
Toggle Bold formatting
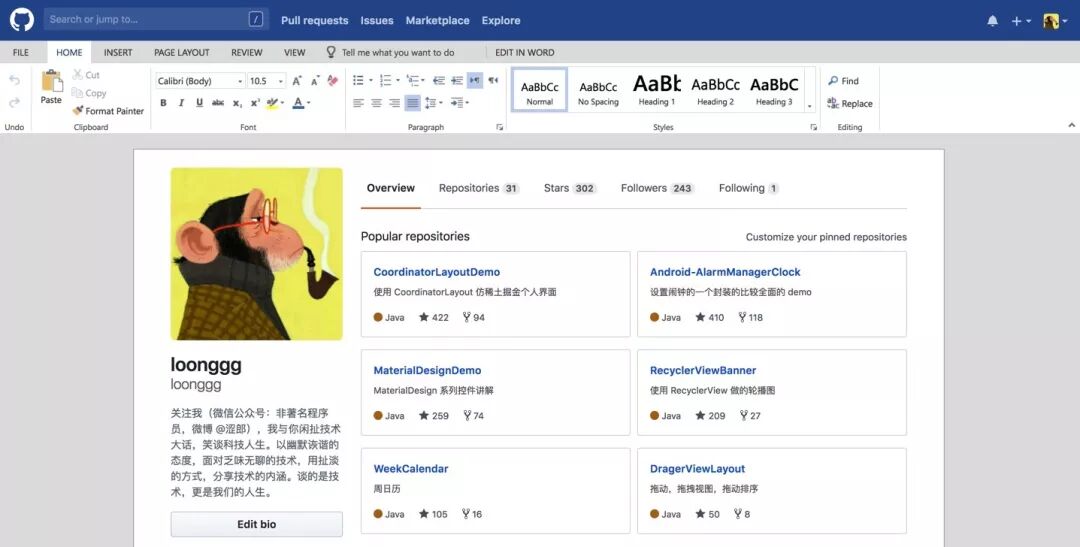click(163, 103)
